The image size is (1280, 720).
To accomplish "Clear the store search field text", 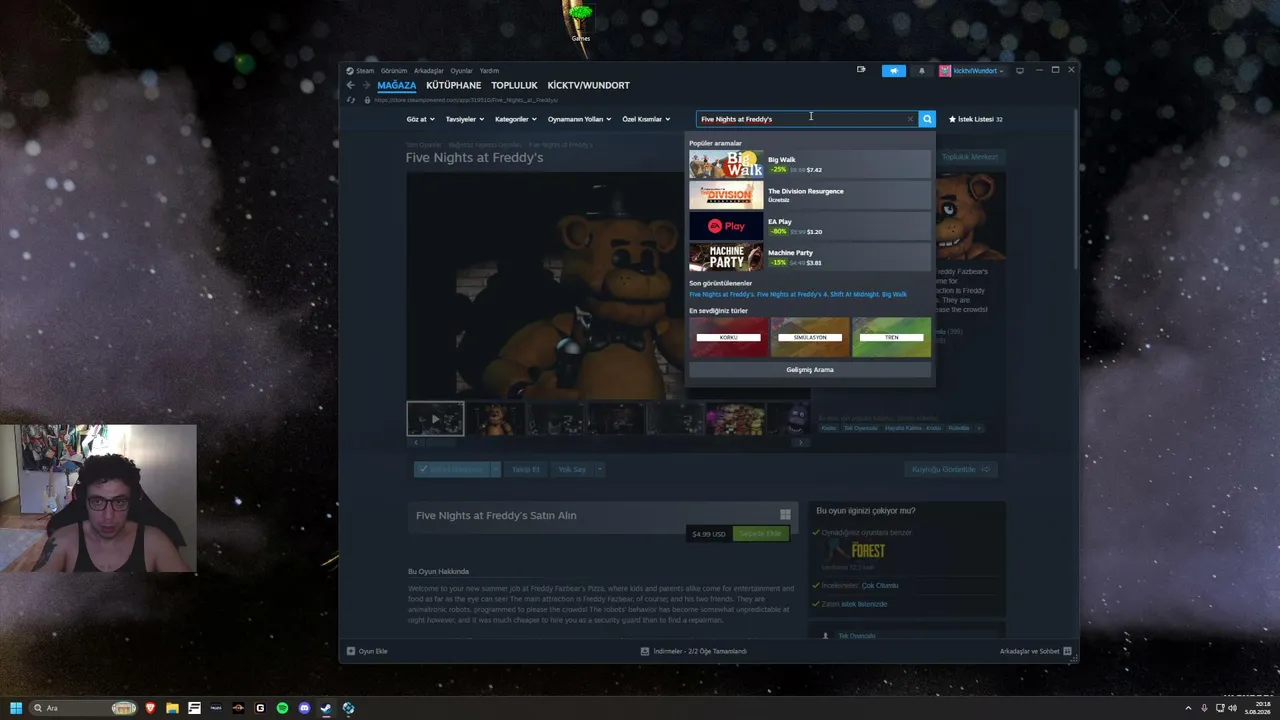I will (x=910, y=119).
